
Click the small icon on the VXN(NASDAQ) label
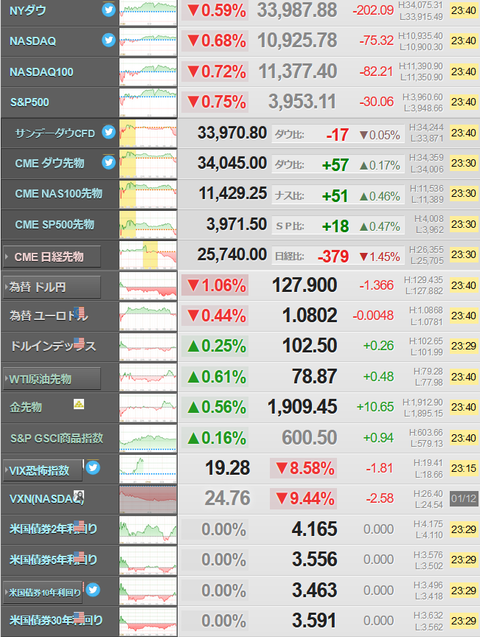click(x=79, y=496)
